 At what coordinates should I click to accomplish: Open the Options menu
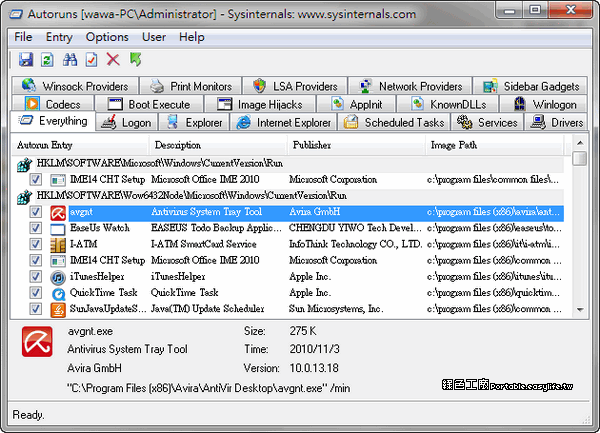tap(107, 37)
